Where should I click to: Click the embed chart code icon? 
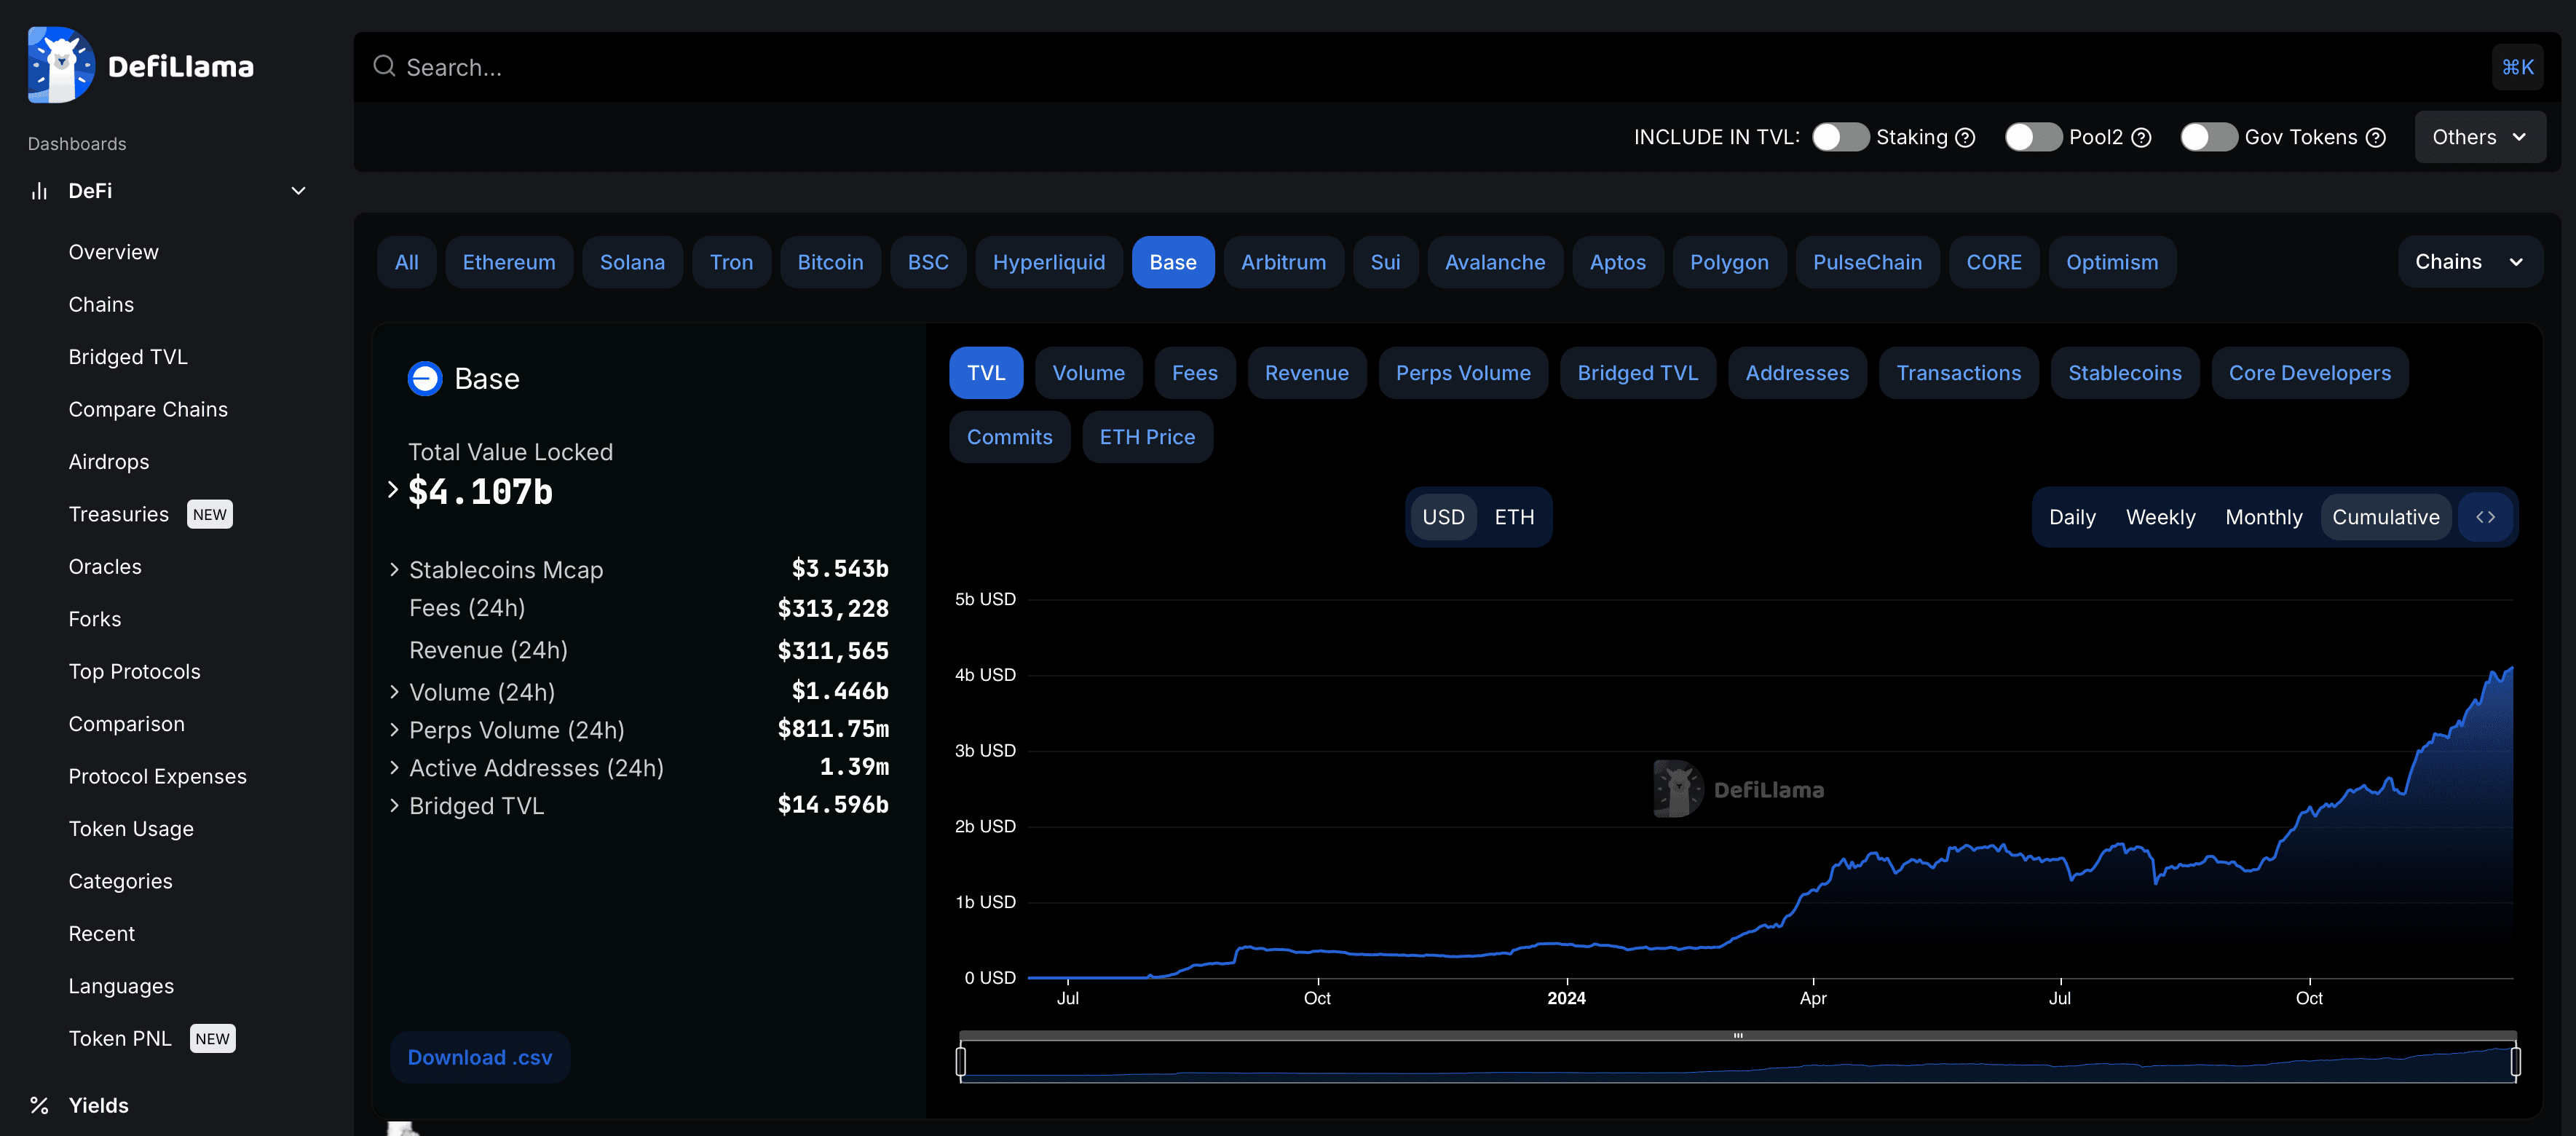tap(2485, 517)
